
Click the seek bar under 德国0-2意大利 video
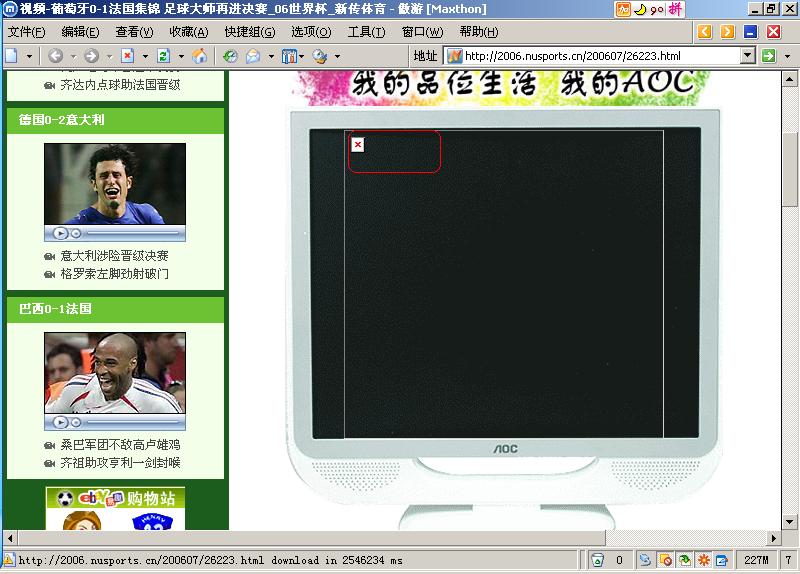[x=134, y=233]
